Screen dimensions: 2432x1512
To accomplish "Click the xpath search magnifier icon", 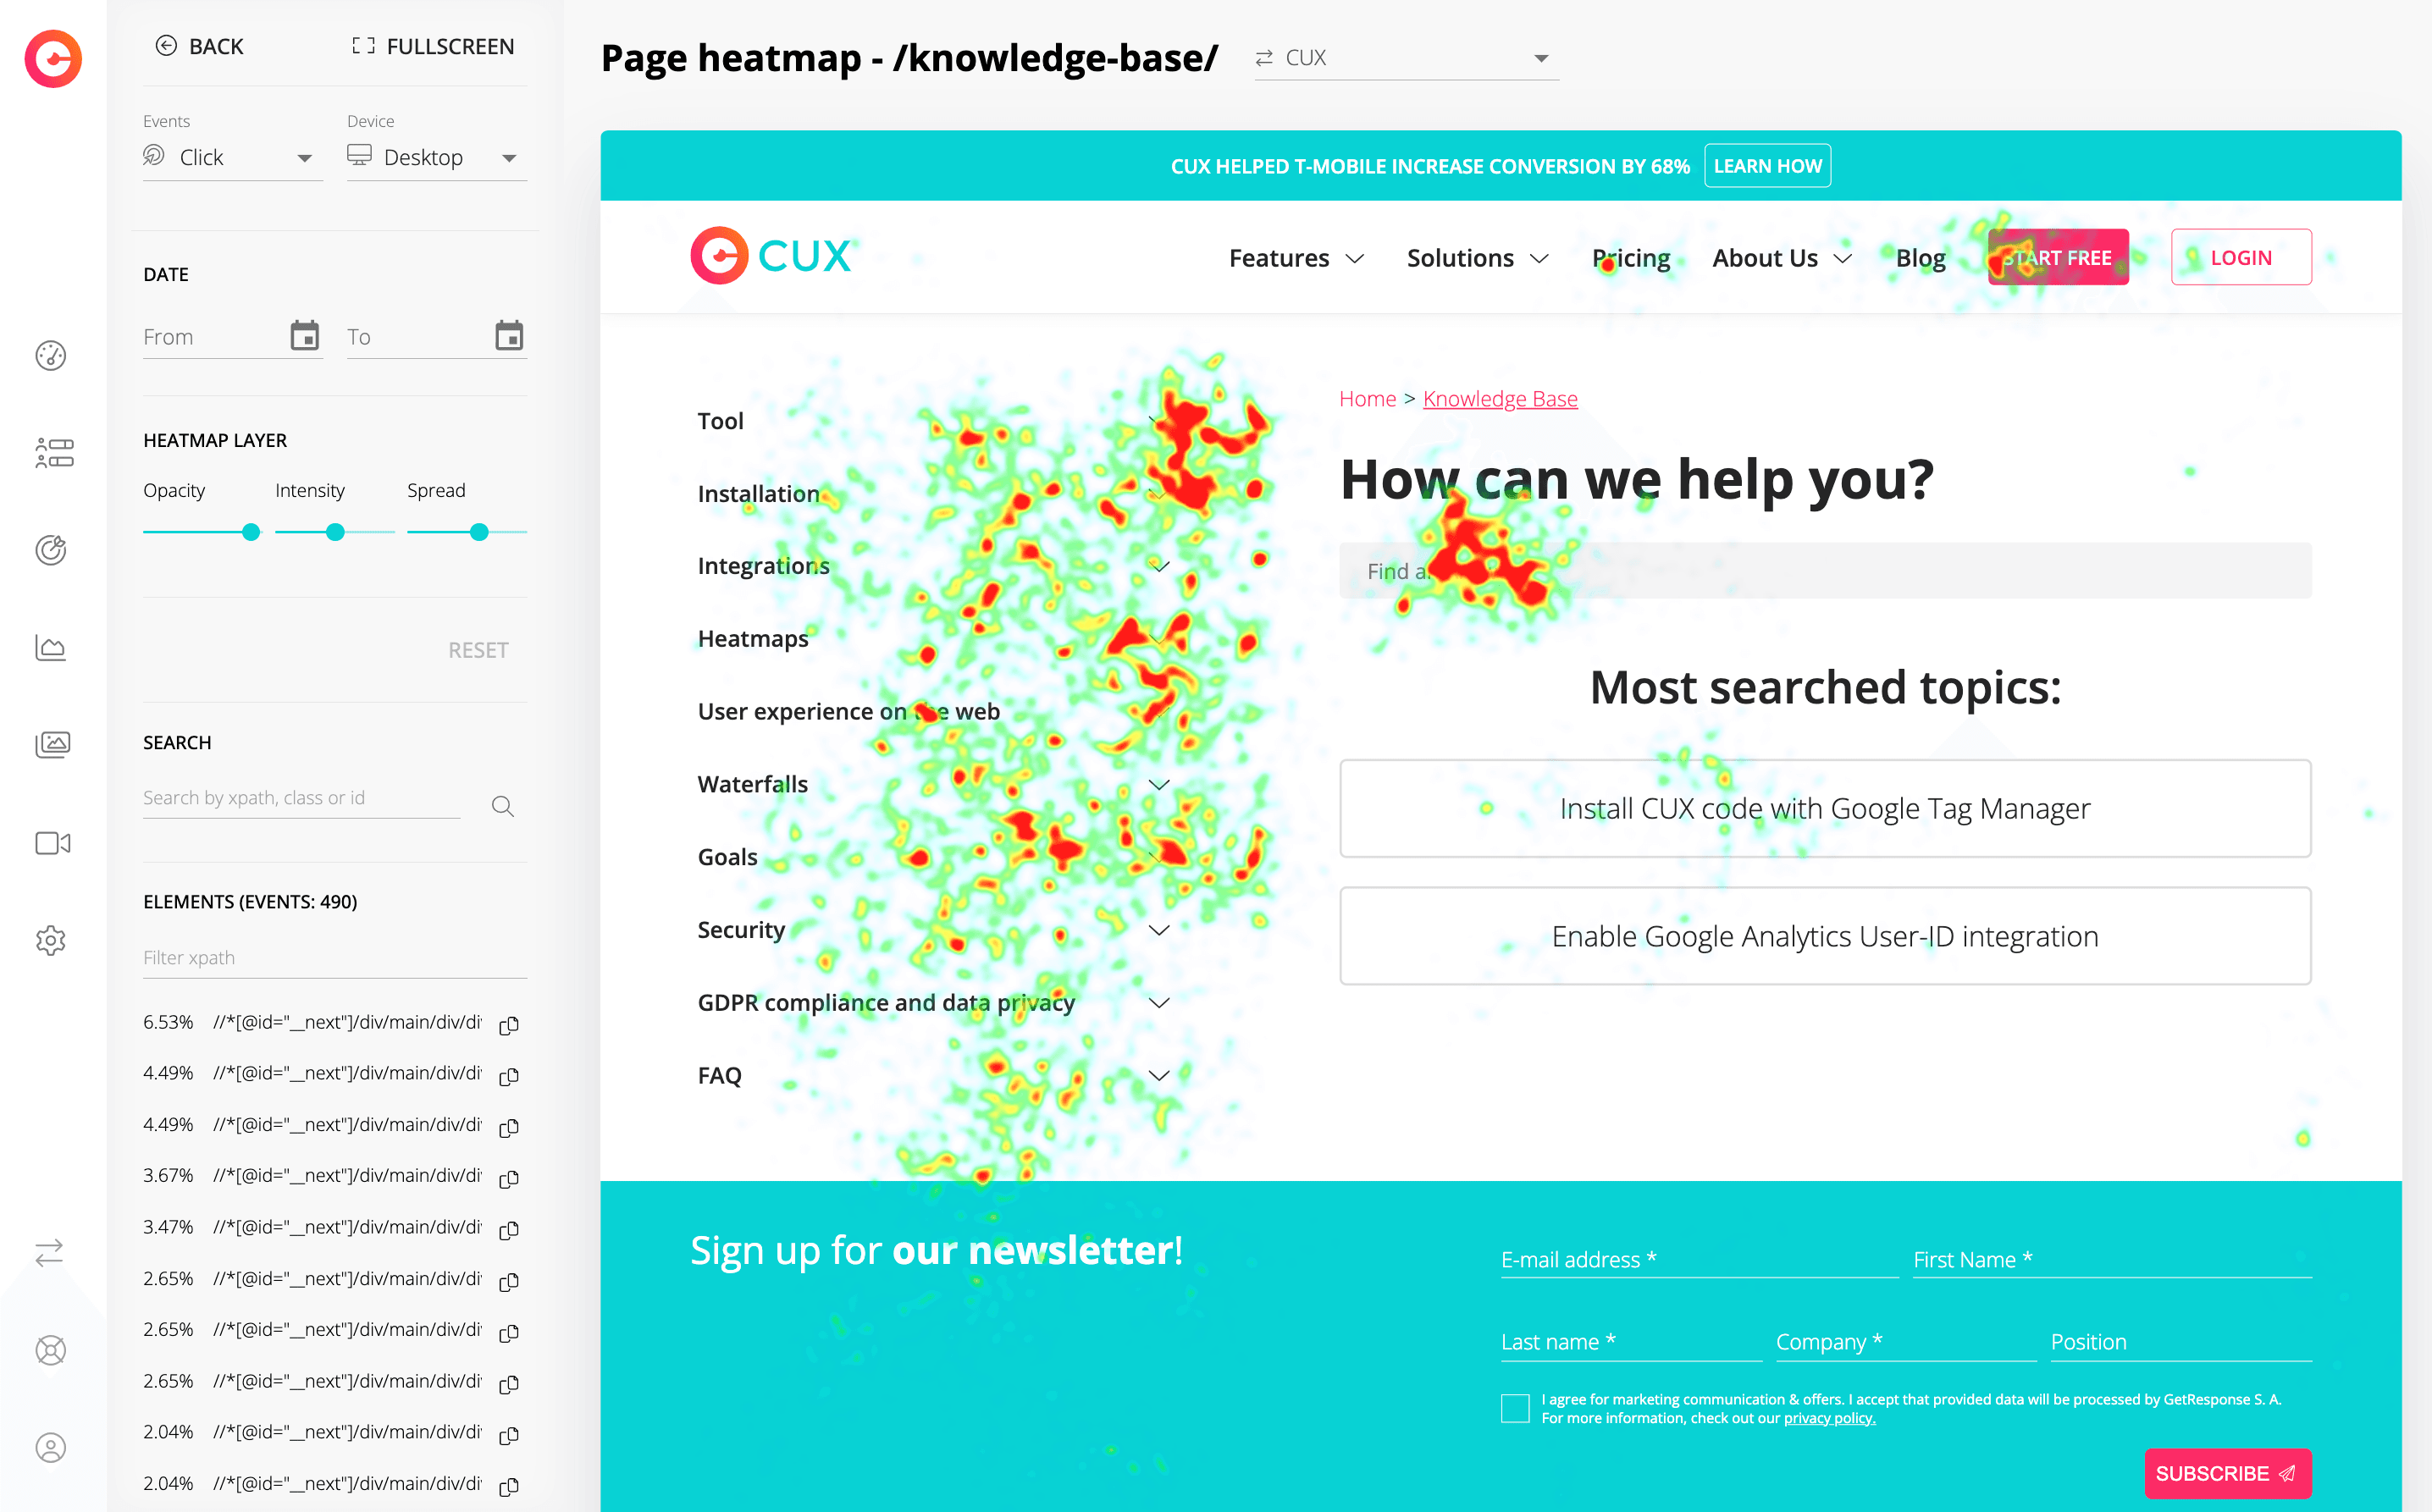I will (x=503, y=806).
